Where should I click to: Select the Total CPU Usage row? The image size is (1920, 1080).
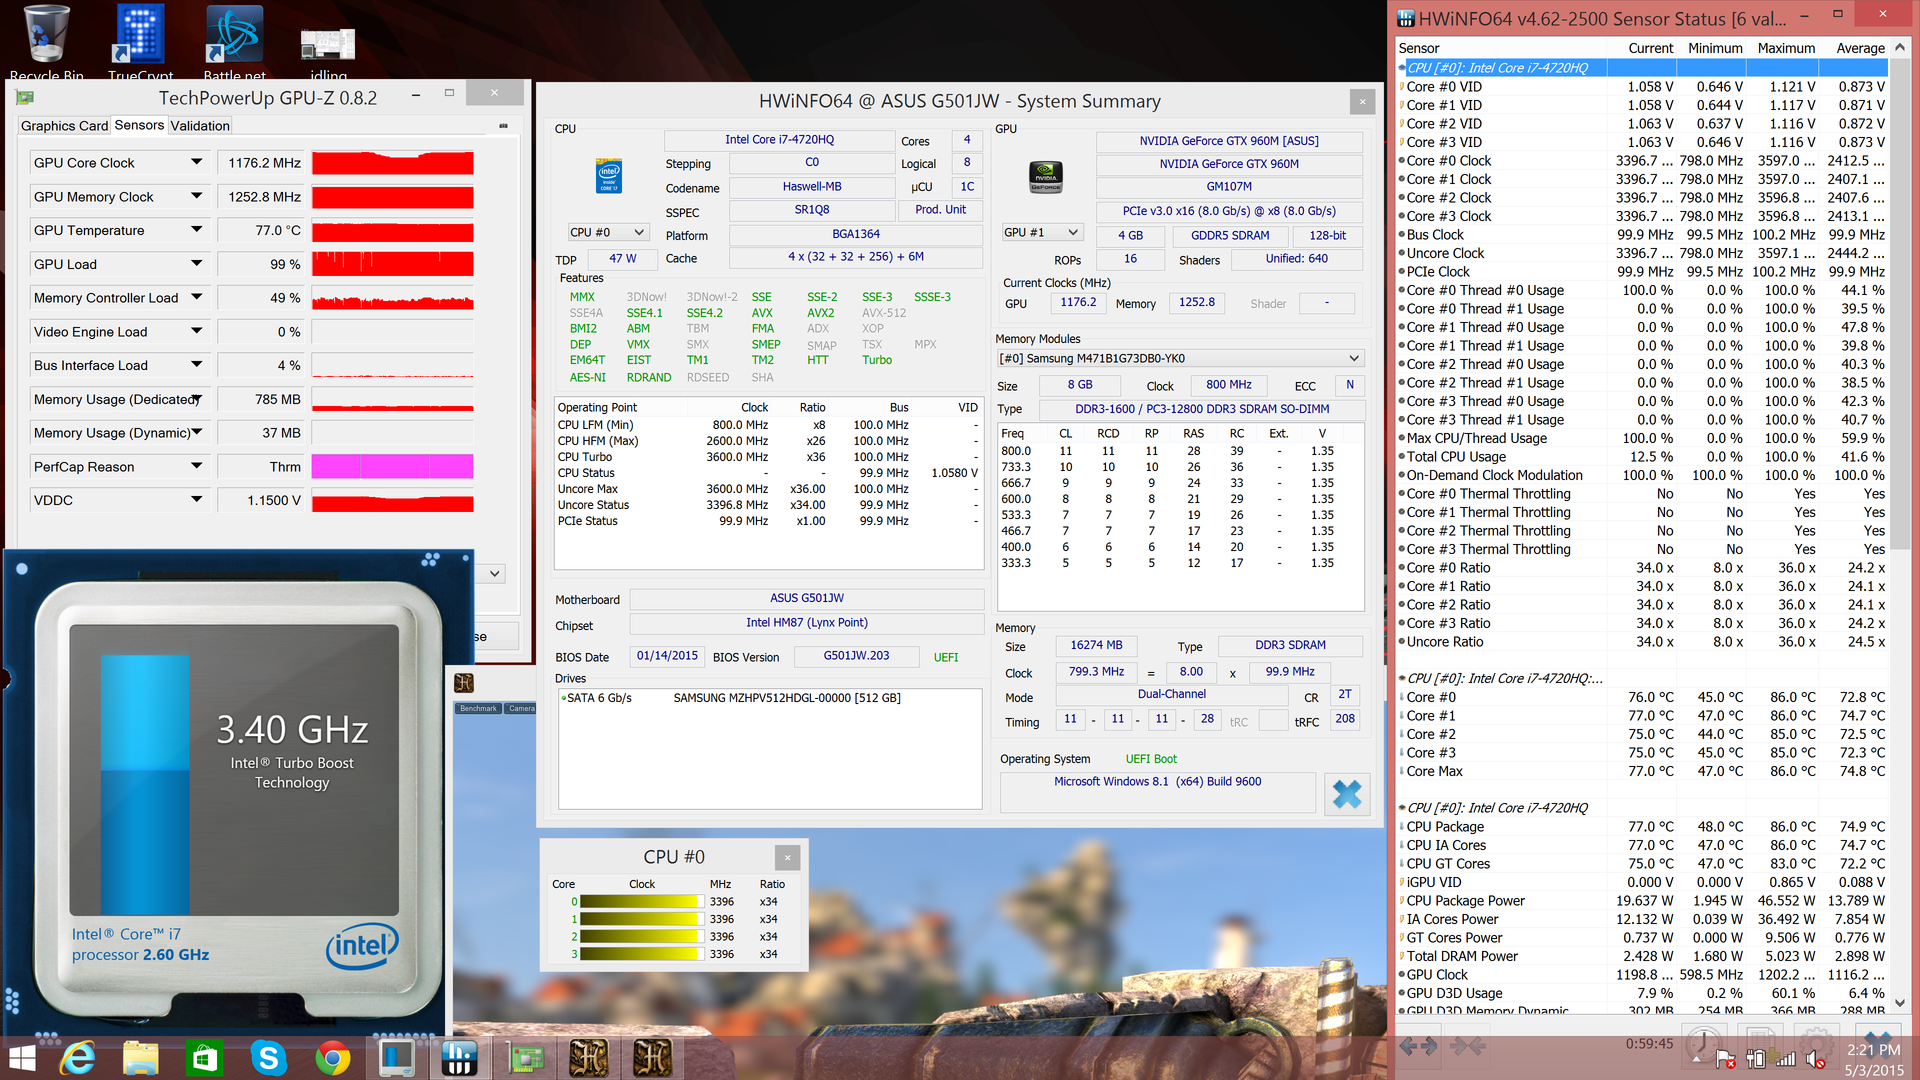coord(1642,457)
